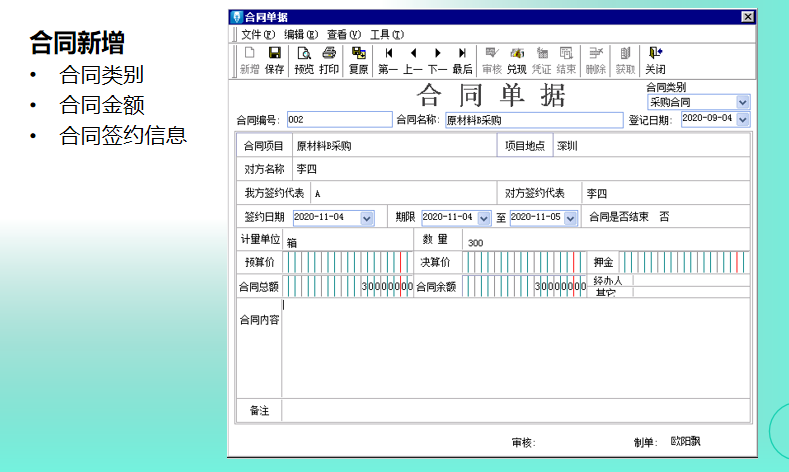The height and width of the screenshot is (472, 789).
Task: Click the 押金 amount grid
Action: tap(684, 262)
